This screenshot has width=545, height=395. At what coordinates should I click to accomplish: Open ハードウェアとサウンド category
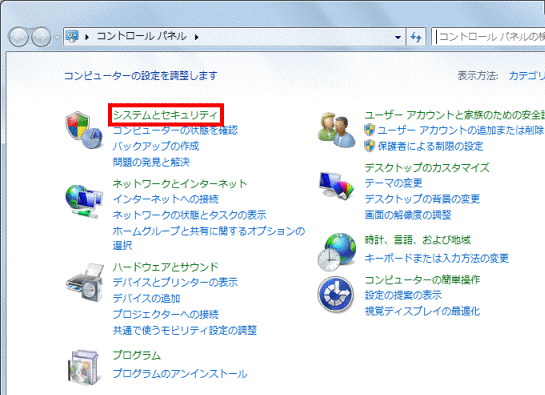(165, 267)
